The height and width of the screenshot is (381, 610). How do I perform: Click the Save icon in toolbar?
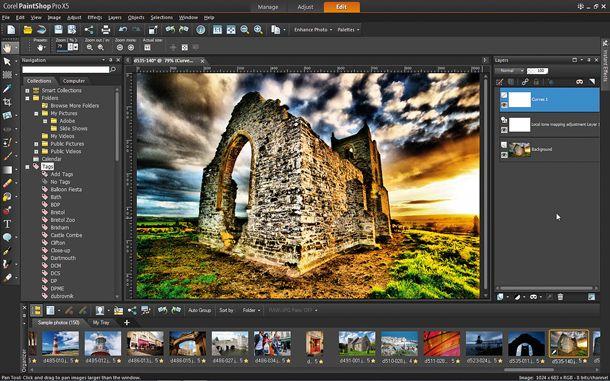(x=58, y=30)
